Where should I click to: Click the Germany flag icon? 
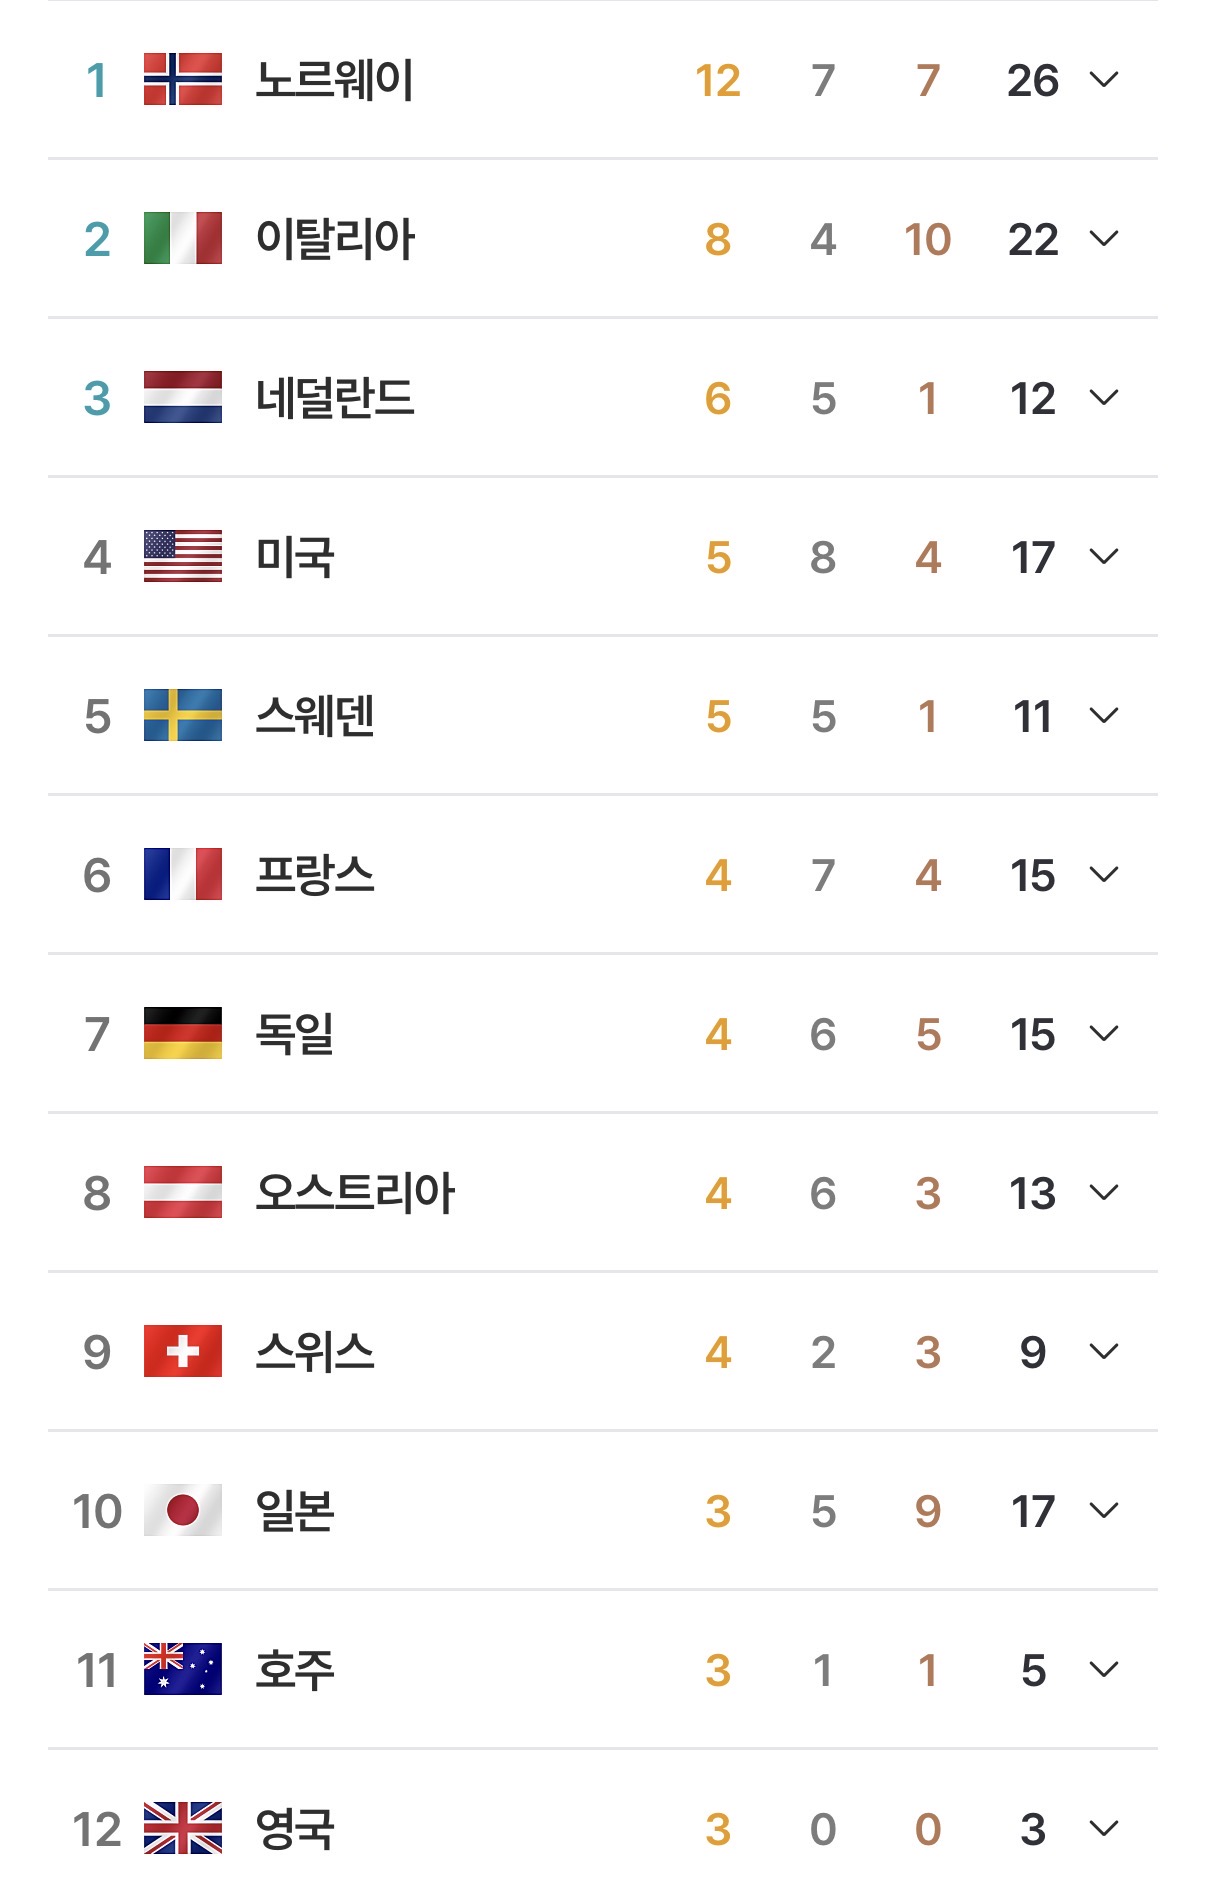pos(183,1034)
